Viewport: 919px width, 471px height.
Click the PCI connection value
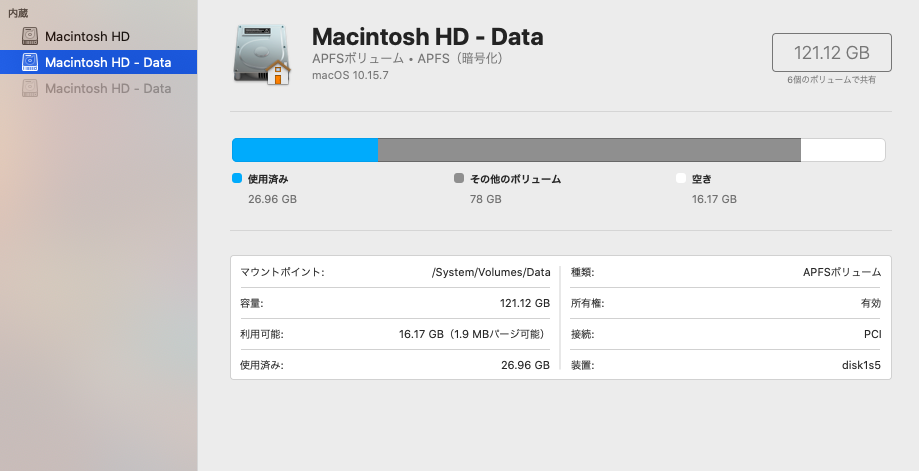coord(872,334)
